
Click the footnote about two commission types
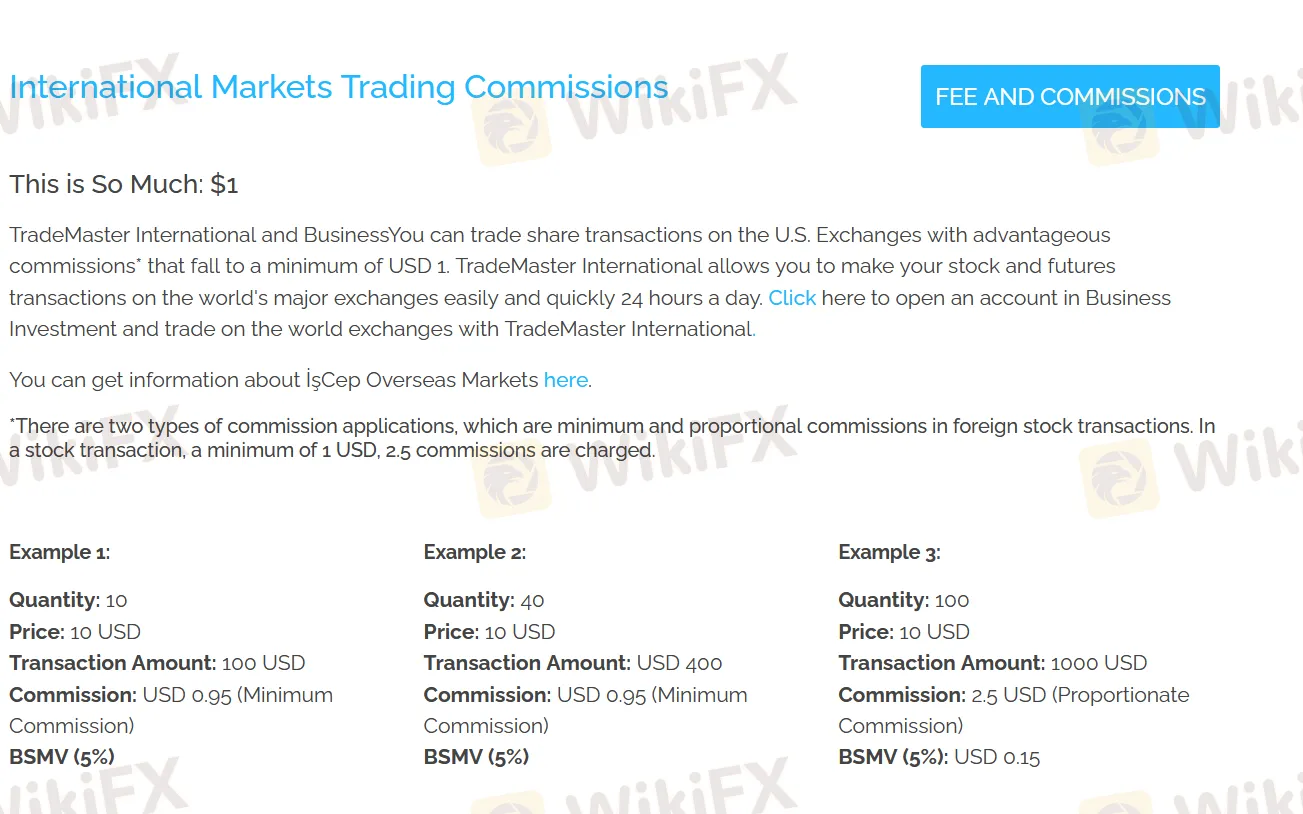(612, 438)
